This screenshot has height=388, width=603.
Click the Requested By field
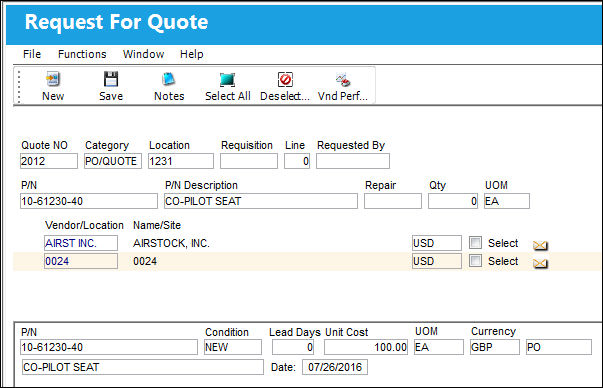pos(353,161)
